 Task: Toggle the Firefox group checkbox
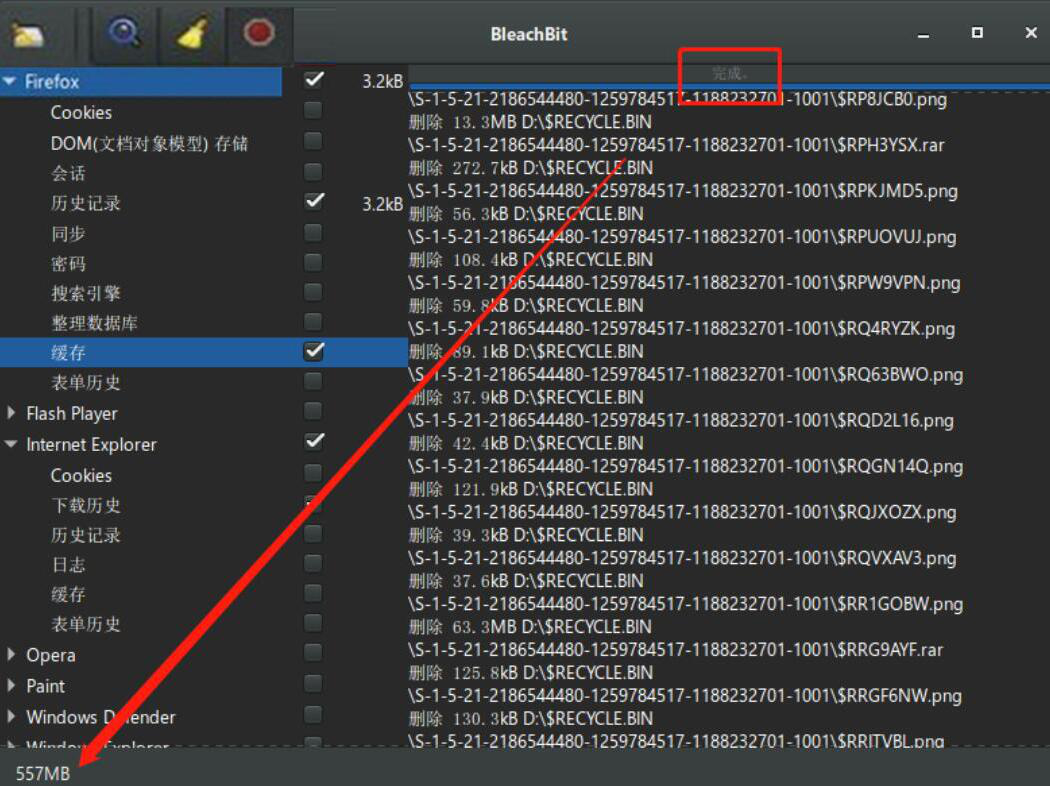click(x=313, y=80)
